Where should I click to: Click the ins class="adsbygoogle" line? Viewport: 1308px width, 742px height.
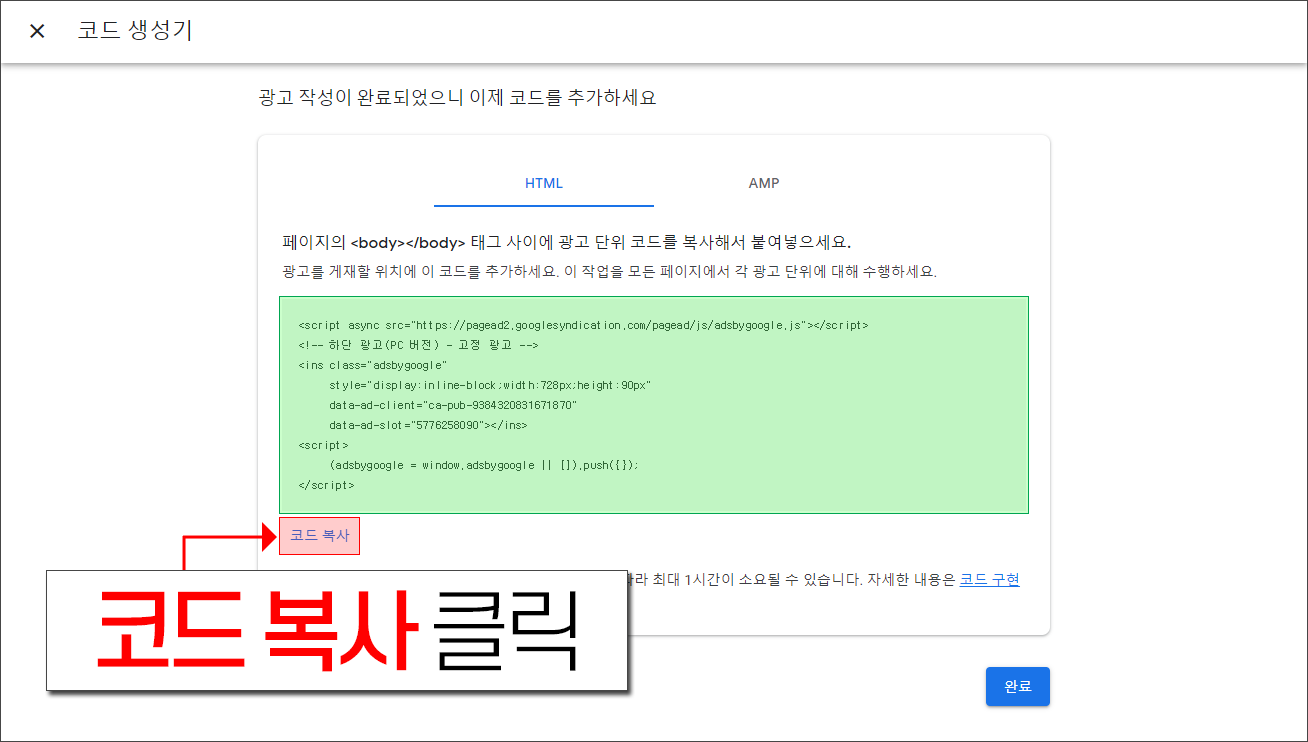(x=372, y=365)
